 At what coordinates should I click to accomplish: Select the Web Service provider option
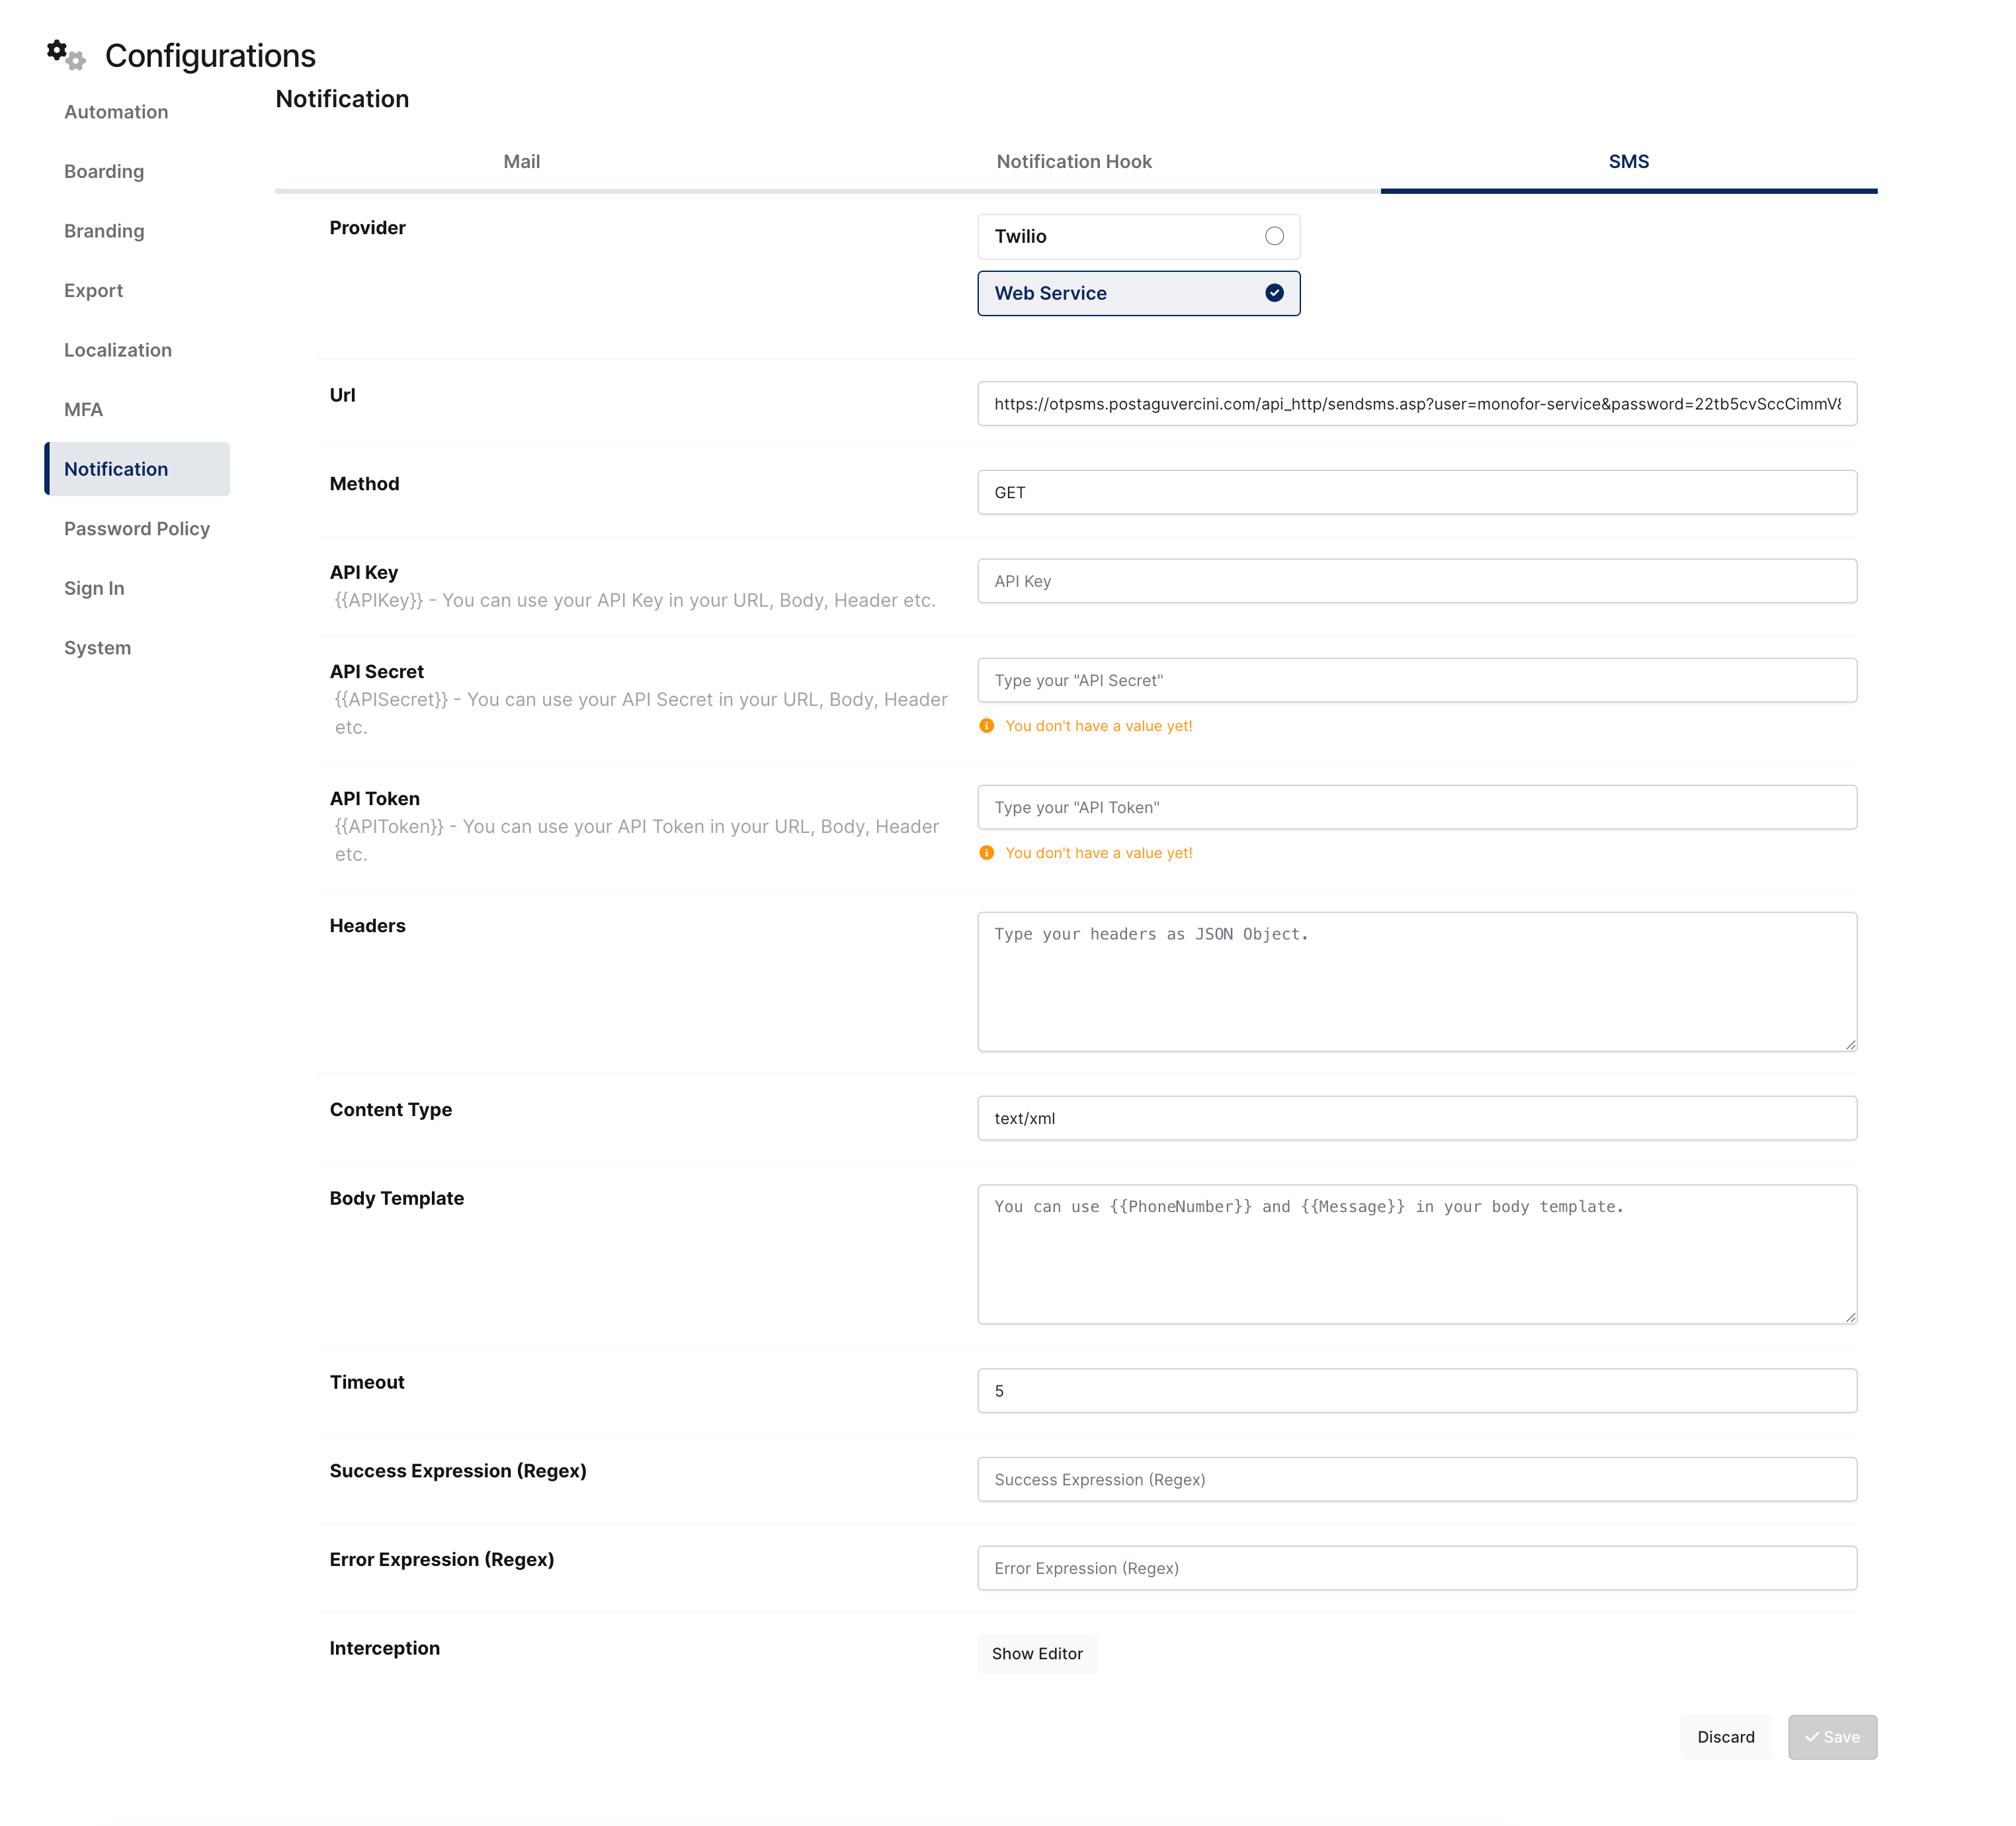pyautogui.click(x=1138, y=293)
